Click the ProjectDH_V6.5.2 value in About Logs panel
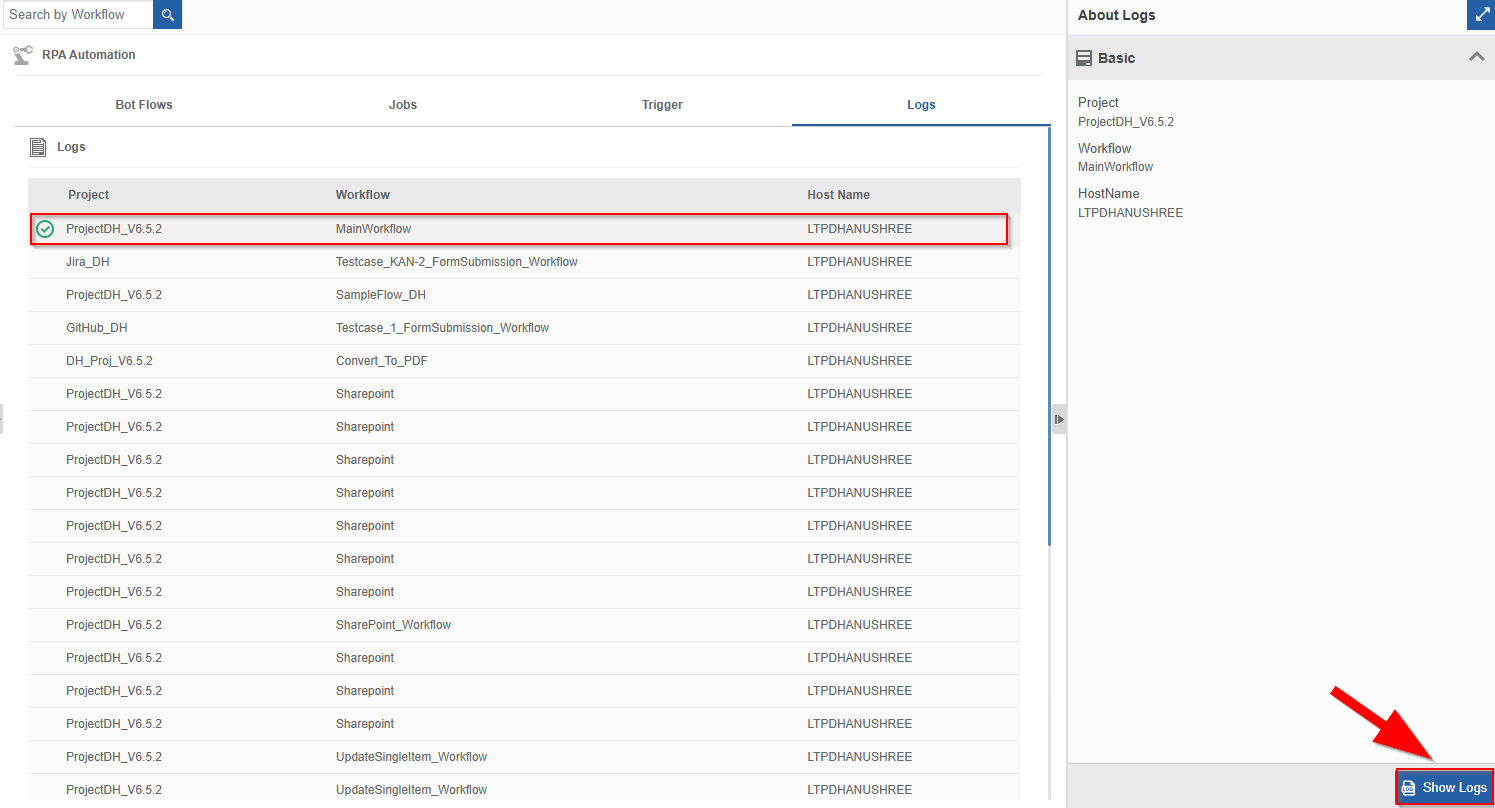Screen dimensions: 1495x808 tap(1126, 122)
